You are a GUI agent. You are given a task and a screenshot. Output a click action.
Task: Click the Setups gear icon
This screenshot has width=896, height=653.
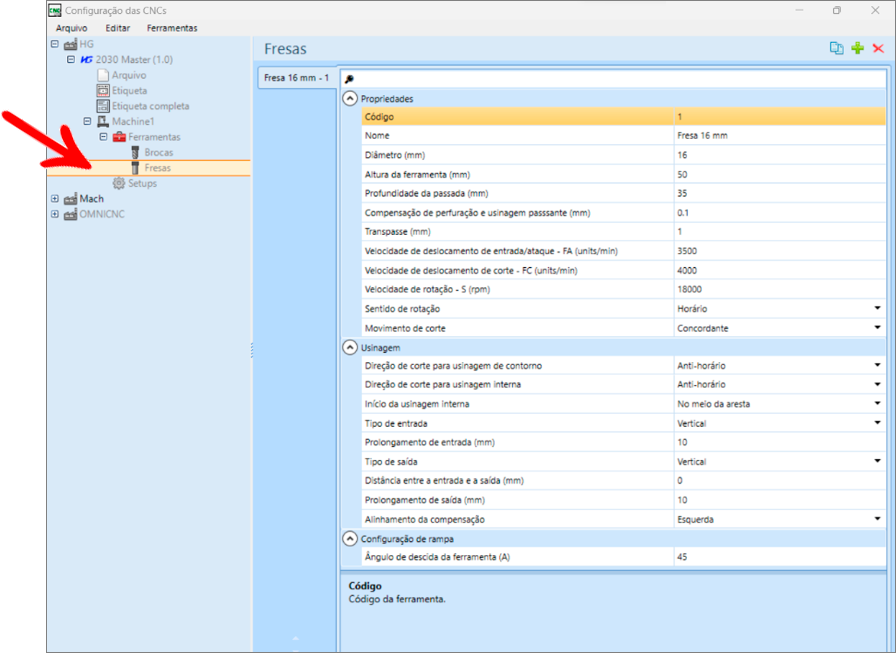[x=119, y=183]
